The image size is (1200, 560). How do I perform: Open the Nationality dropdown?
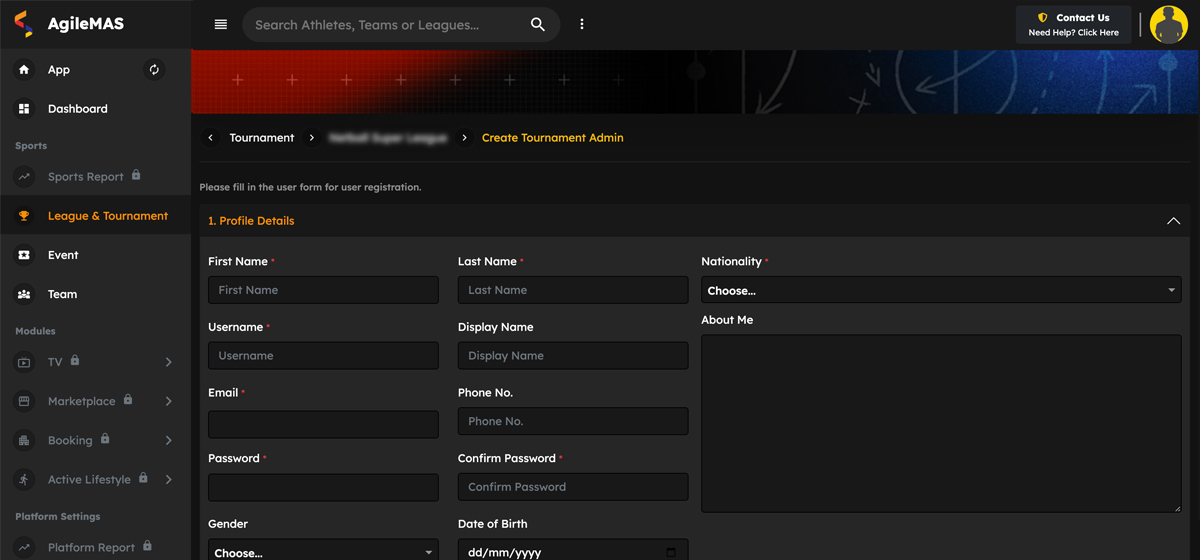pyautogui.click(x=941, y=290)
